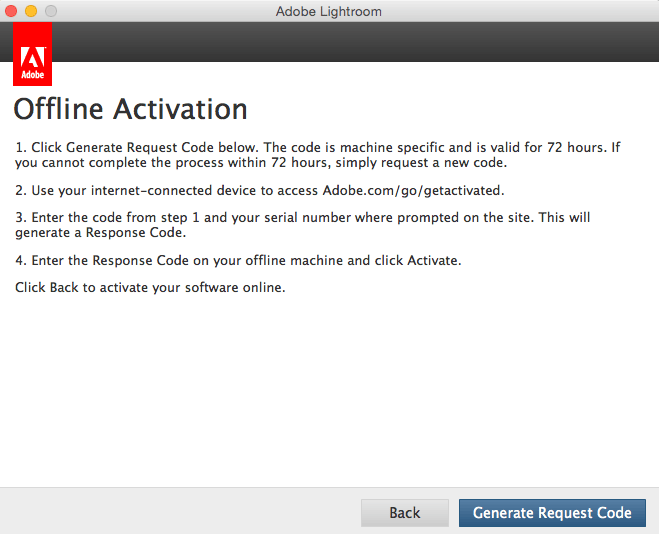Click the step 4 instruction line
The width and height of the screenshot is (659, 534).
point(238,261)
